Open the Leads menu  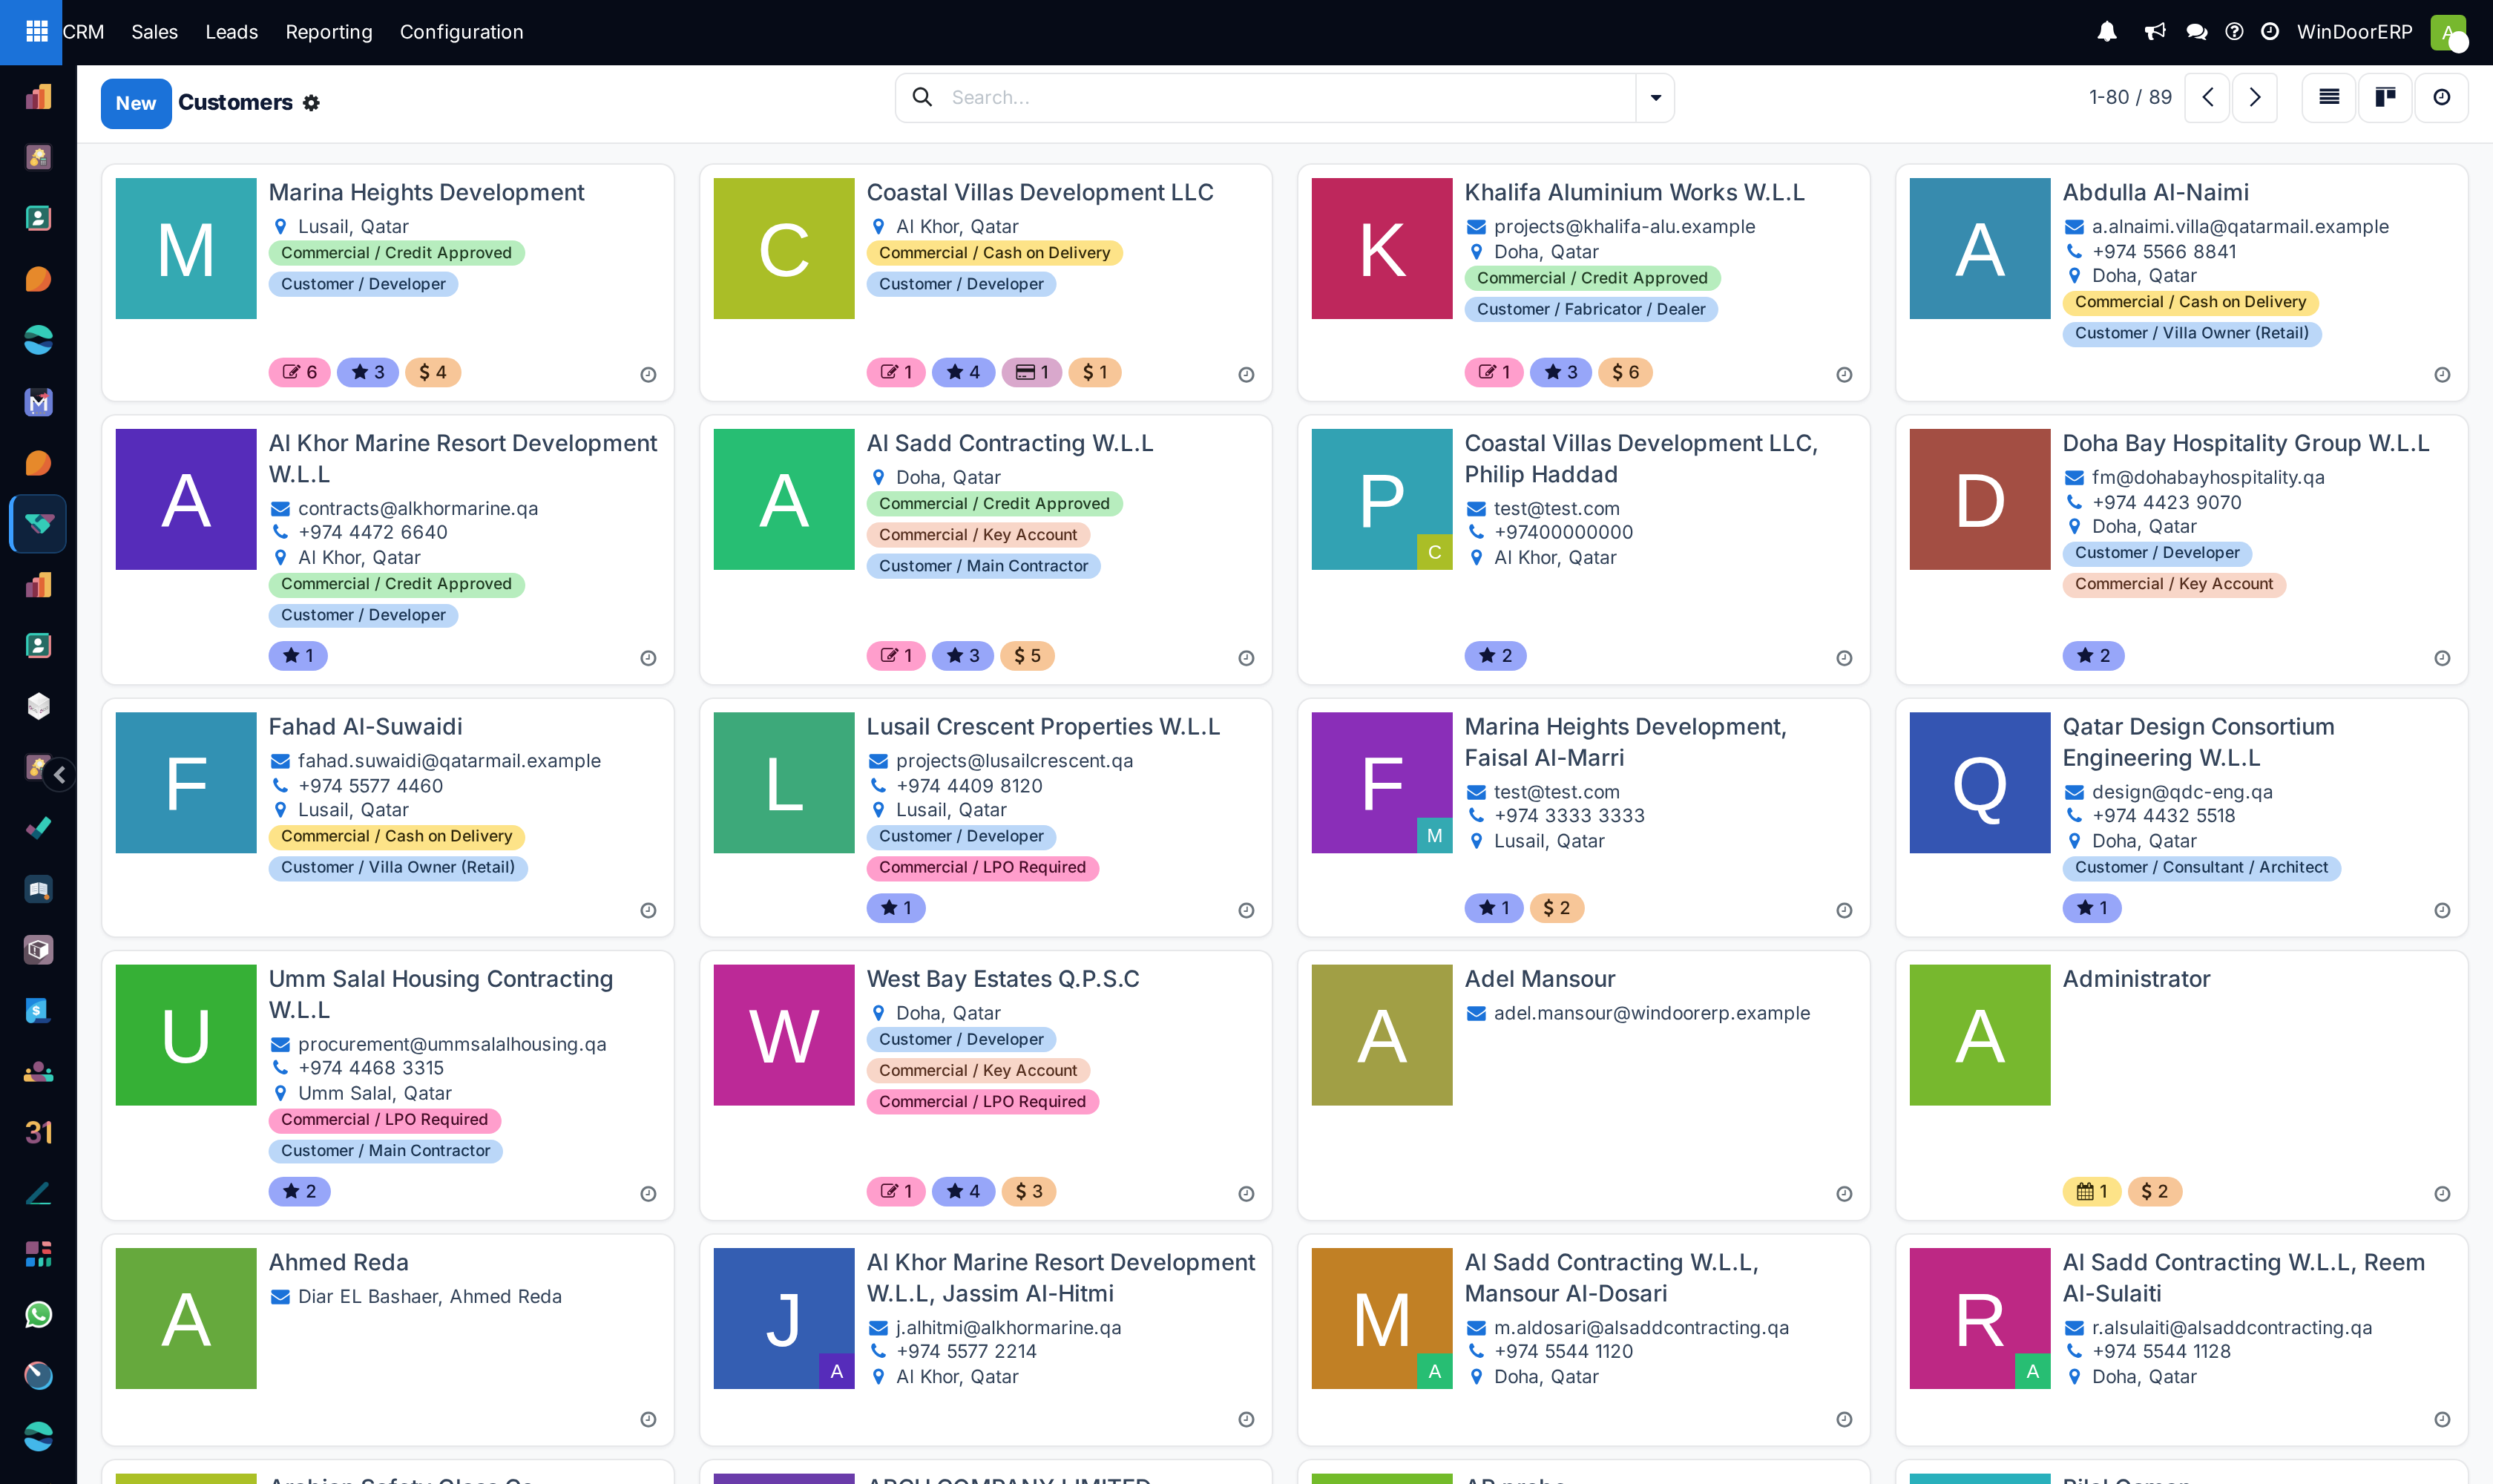[x=231, y=32]
